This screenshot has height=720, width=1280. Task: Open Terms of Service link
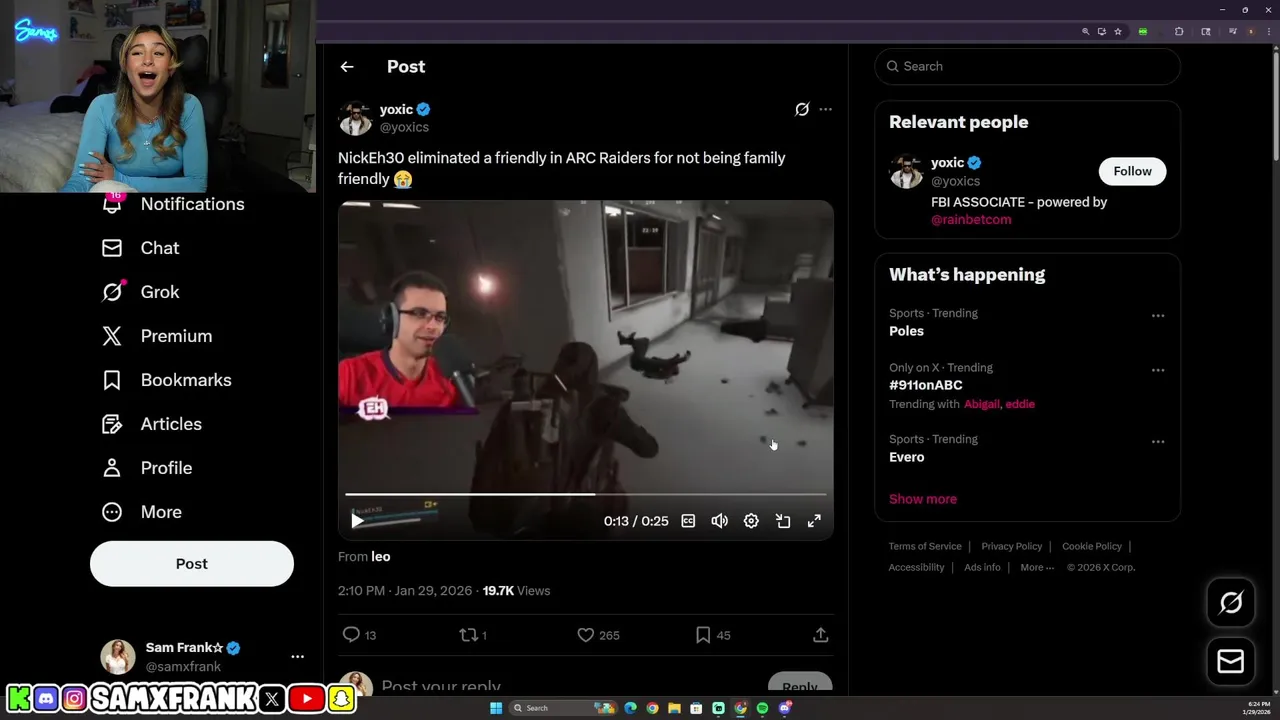(925, 546)
